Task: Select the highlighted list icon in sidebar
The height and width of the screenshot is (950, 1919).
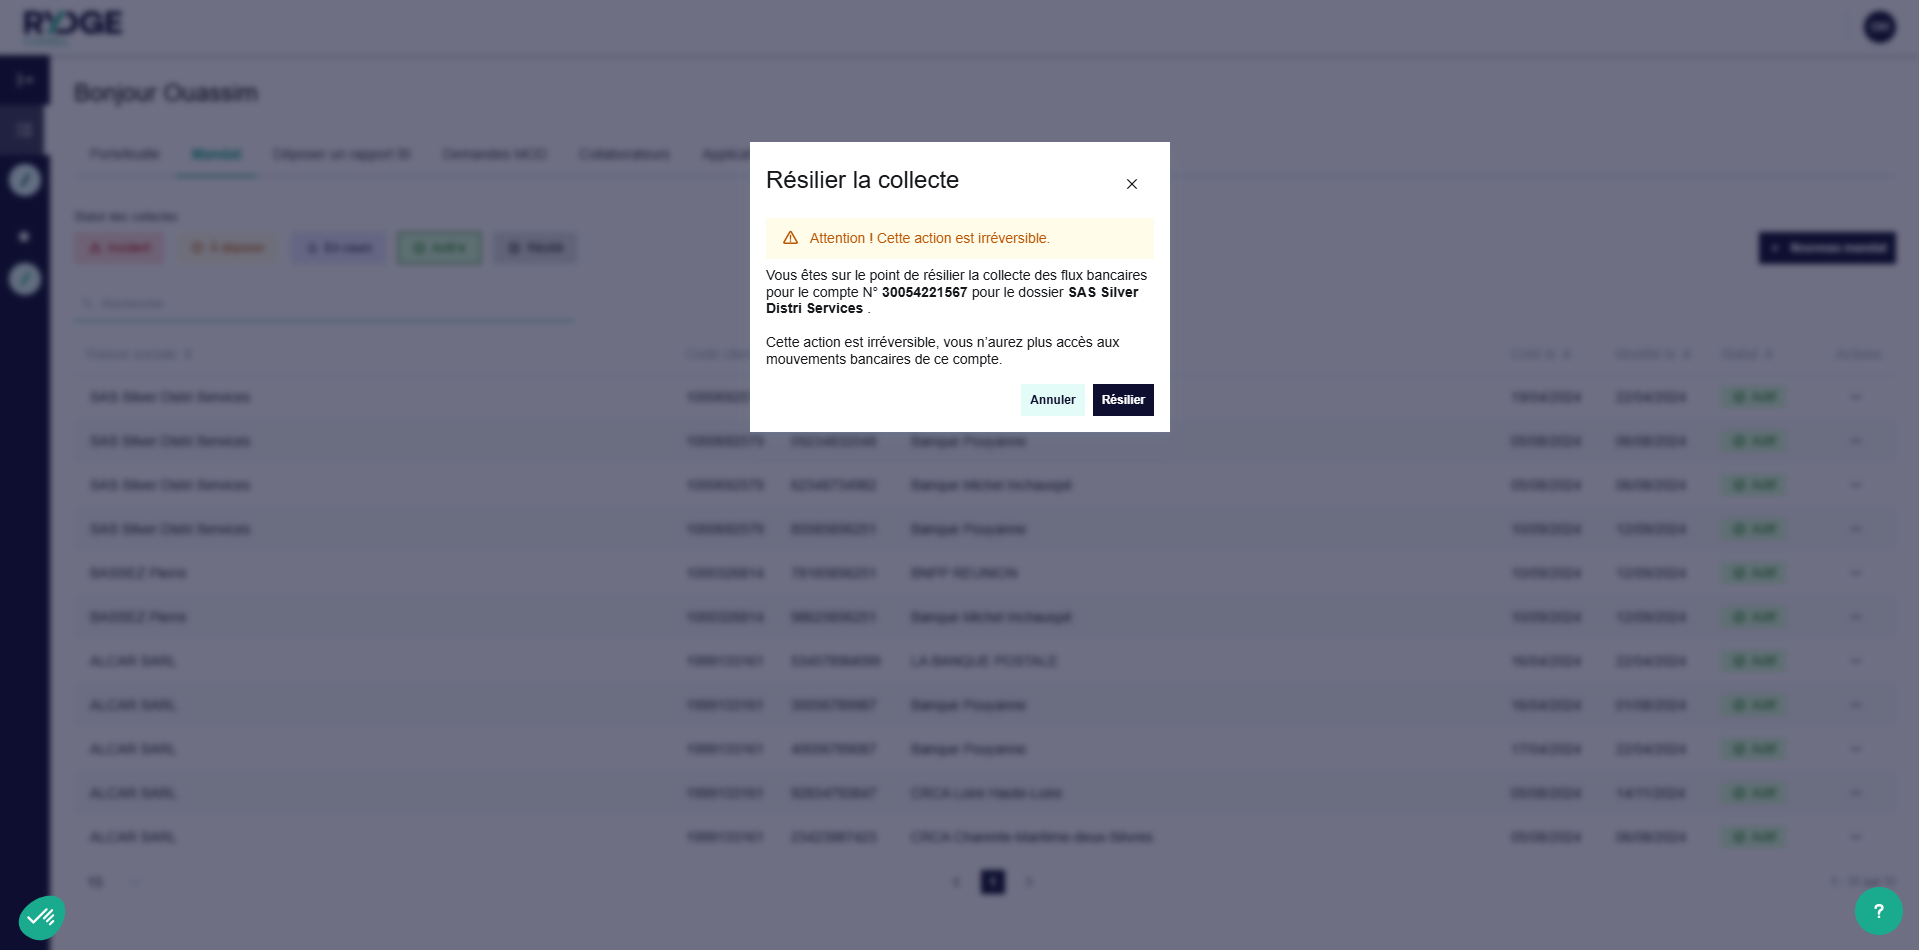Action: [24, 130]
